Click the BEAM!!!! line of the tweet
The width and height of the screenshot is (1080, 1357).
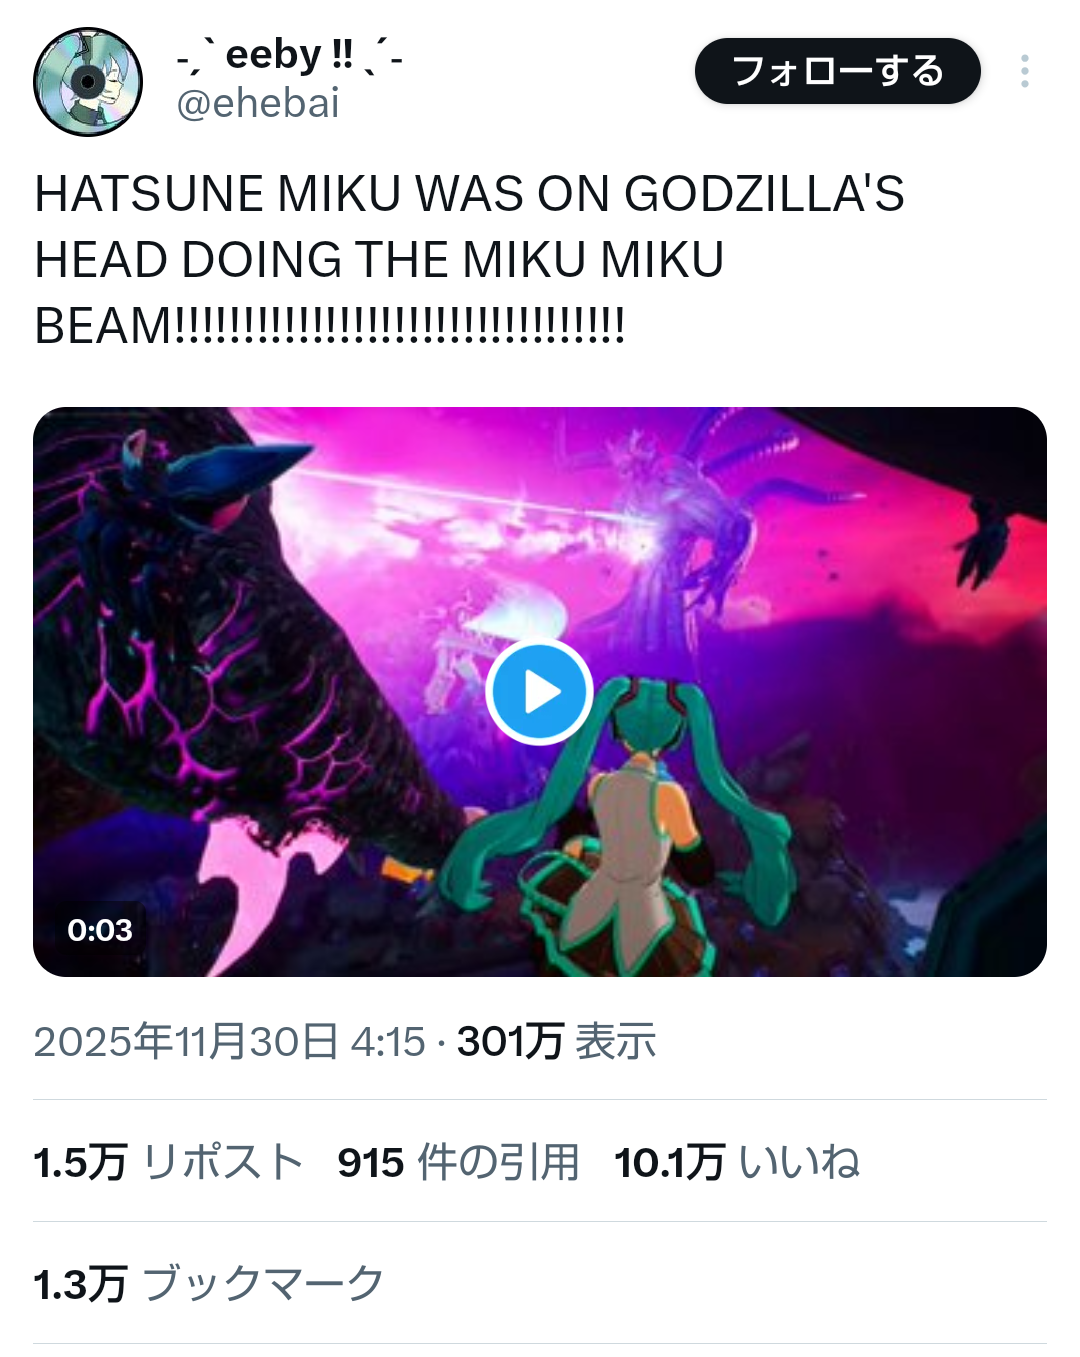click(x=330, y=326)
